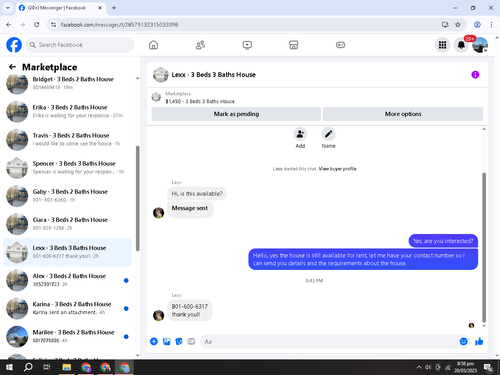The height and width of the screenshot is (375, 500).
Task: Click the 'Yes, are you interested?' message
Action: point(443,241)
